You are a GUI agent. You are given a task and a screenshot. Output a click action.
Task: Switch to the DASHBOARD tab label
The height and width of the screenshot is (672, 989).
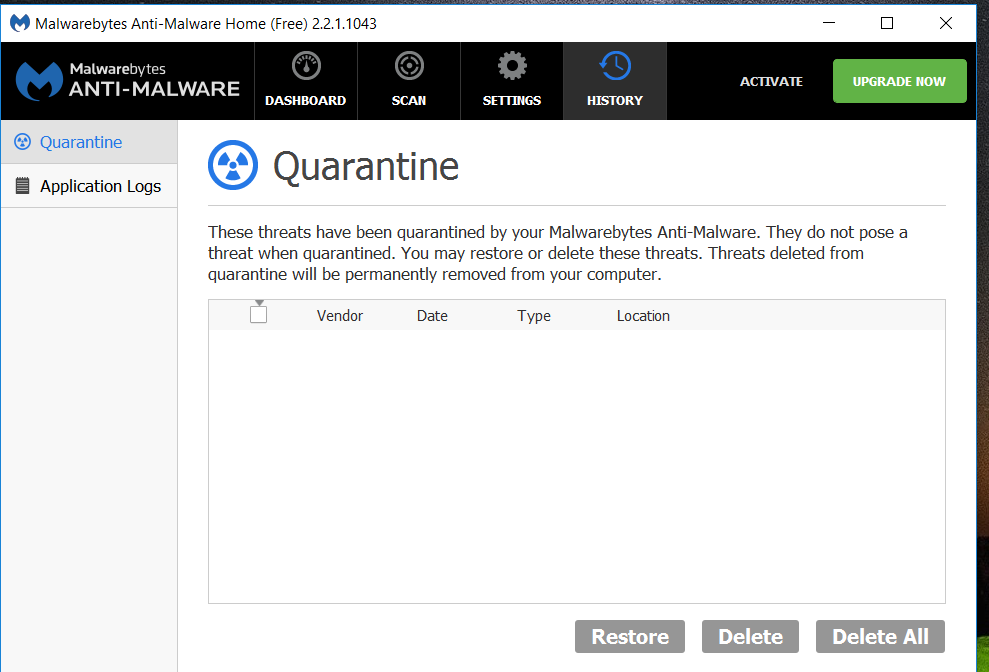(x=305, y=100)
